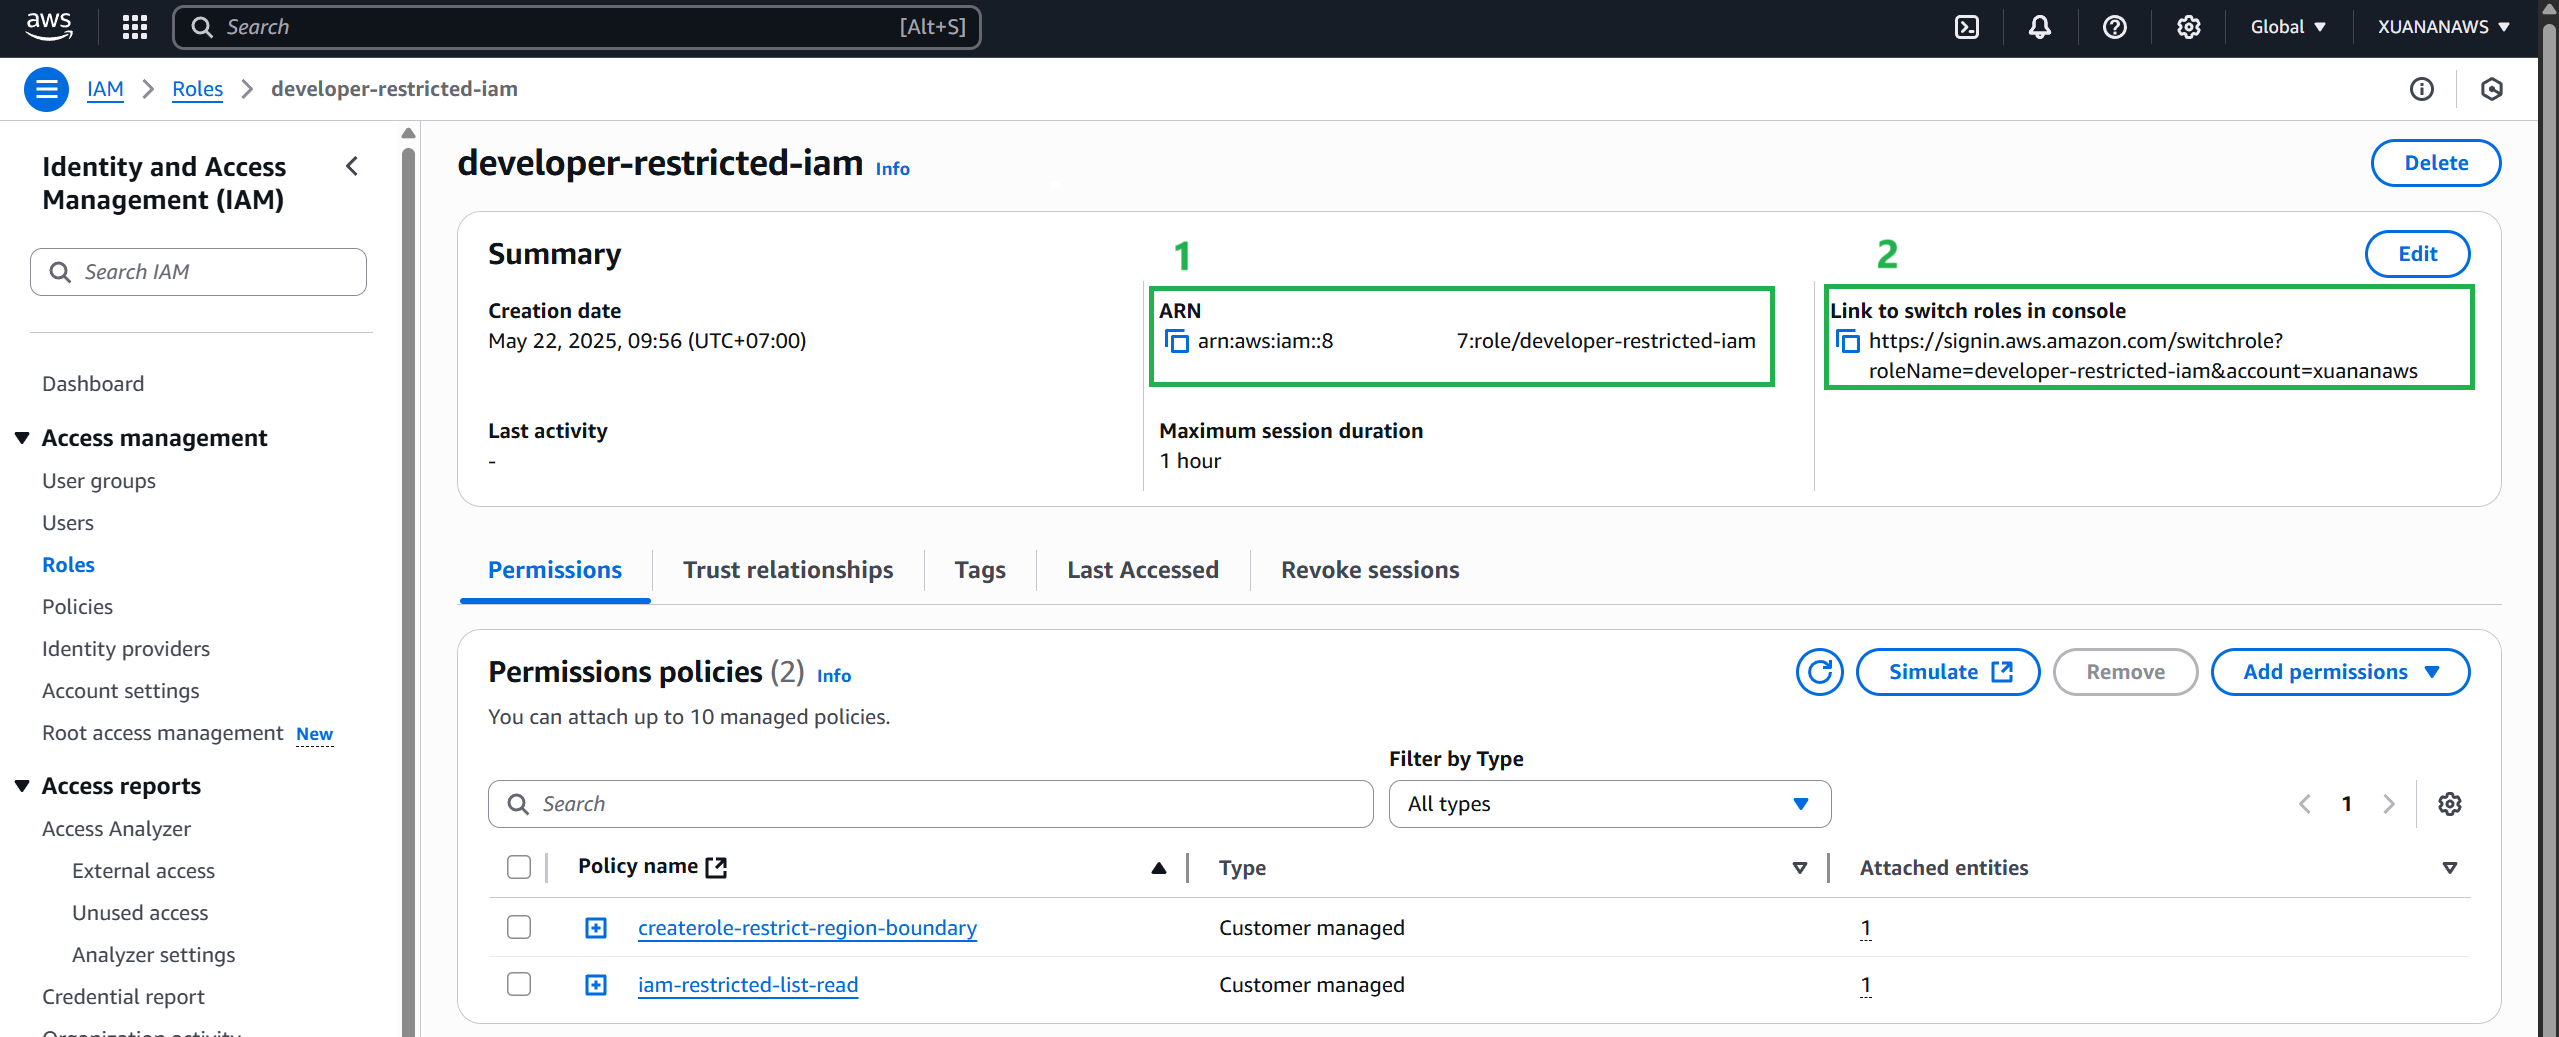
Task: Open the AWS services grid menu
Action: (134, 27)
